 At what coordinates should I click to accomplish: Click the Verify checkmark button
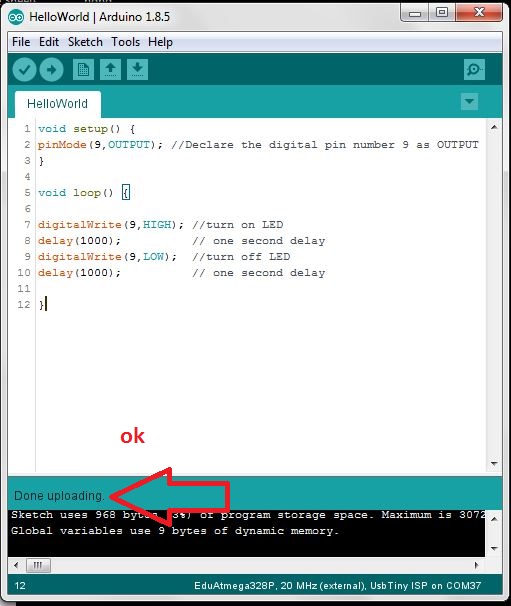pos(24,70)
